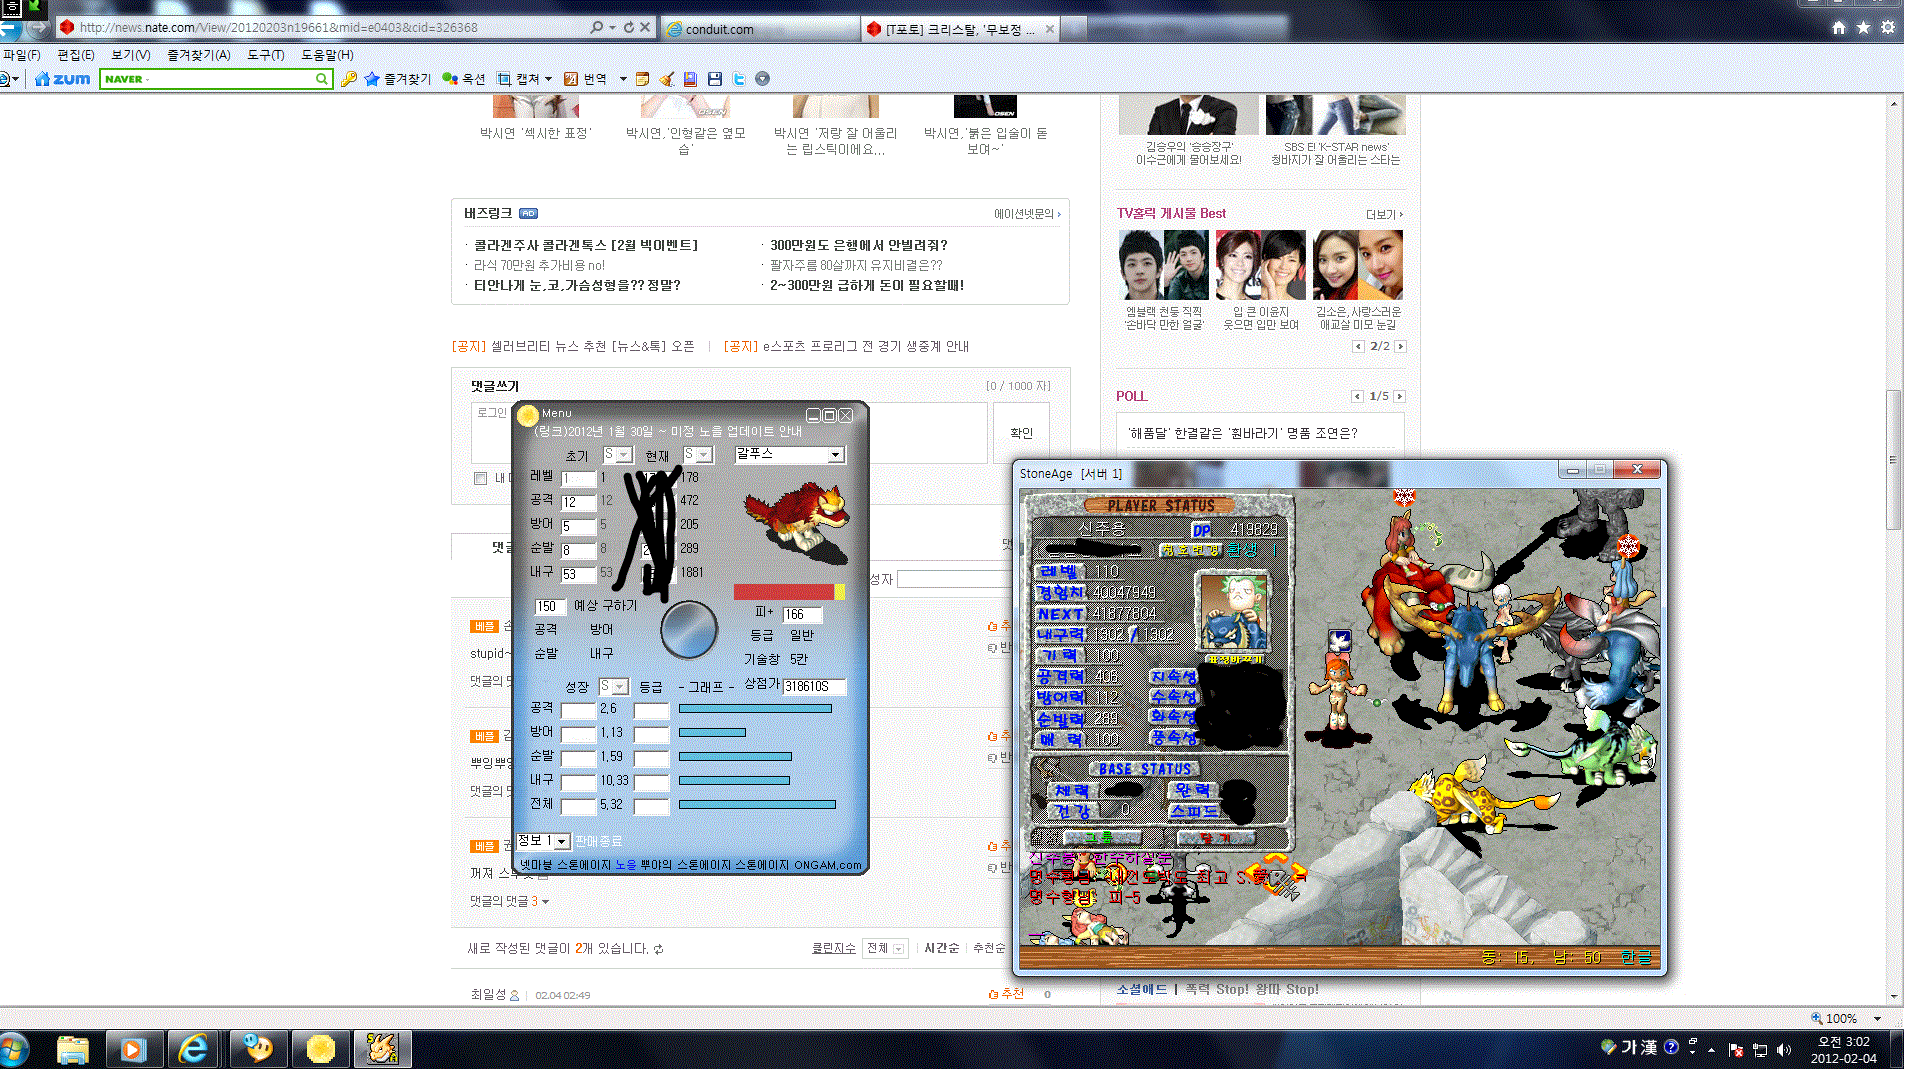The width and height of the screenshot is (1920, 1080).
Task: Click the NAVER search magnifier icon
Action: [x=322, y=79]
